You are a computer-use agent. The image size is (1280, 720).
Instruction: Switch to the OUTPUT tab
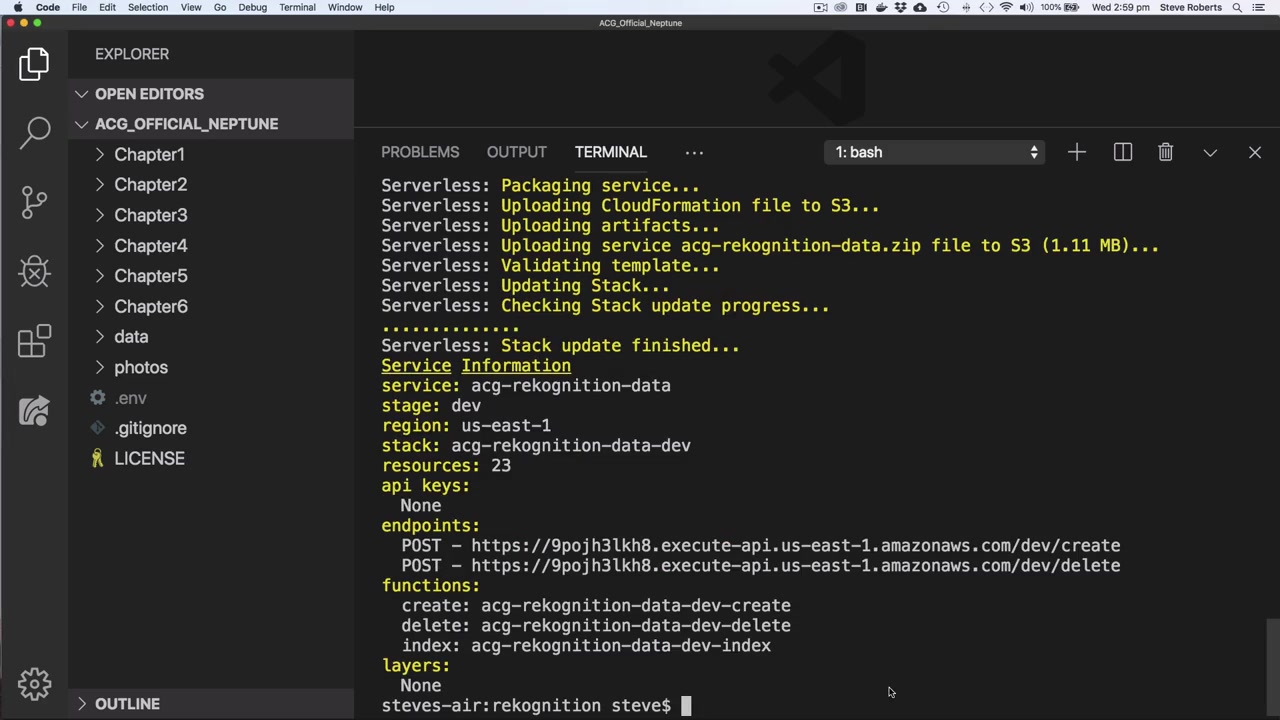point(516,152)
